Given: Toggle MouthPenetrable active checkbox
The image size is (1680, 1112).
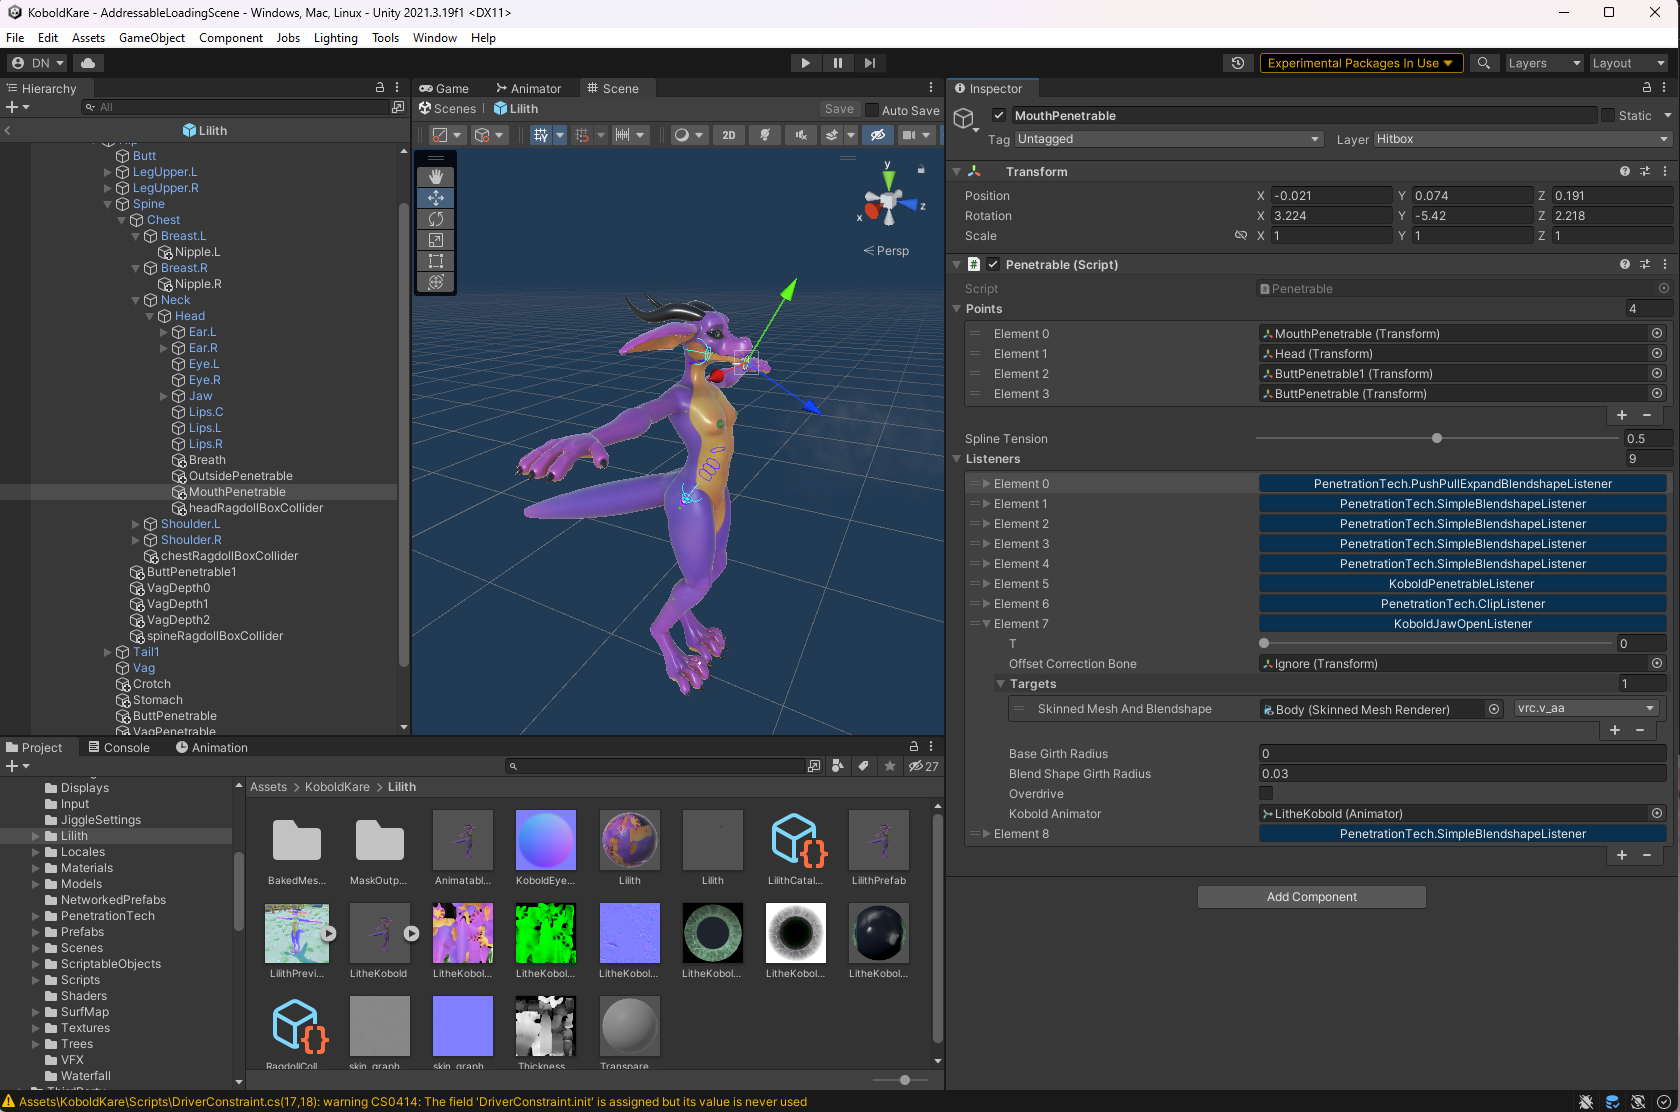Looking at the screenshot, I should coord(999,115).
